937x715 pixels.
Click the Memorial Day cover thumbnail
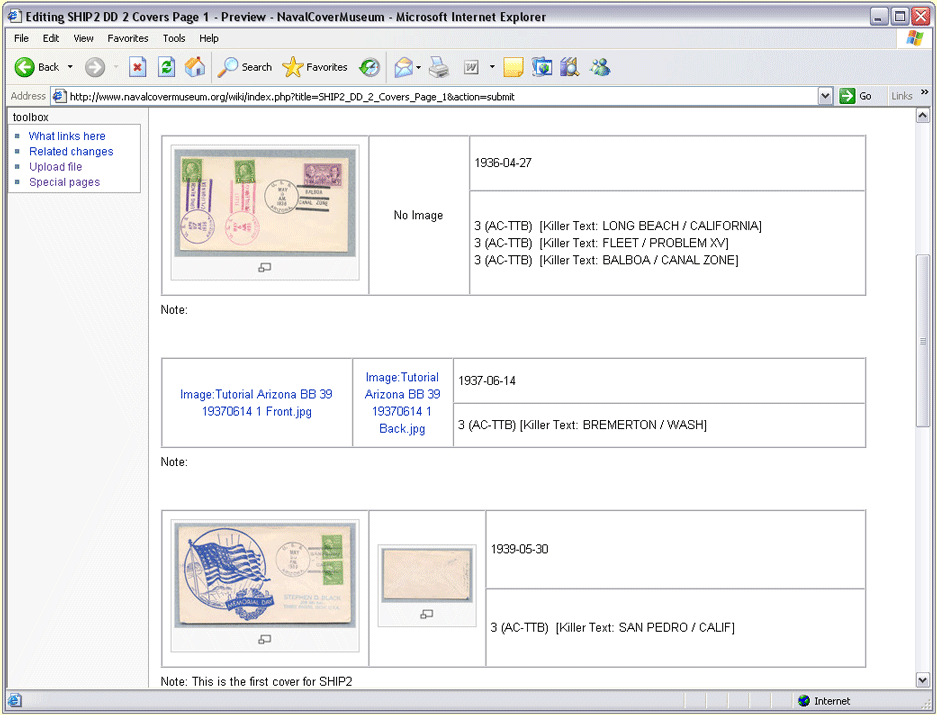(265, 575)
